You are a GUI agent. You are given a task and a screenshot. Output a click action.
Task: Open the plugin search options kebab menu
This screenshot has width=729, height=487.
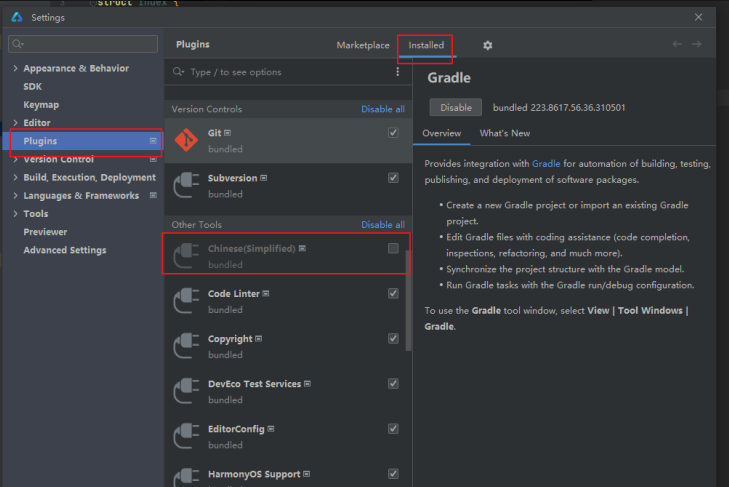coord(398,72)
